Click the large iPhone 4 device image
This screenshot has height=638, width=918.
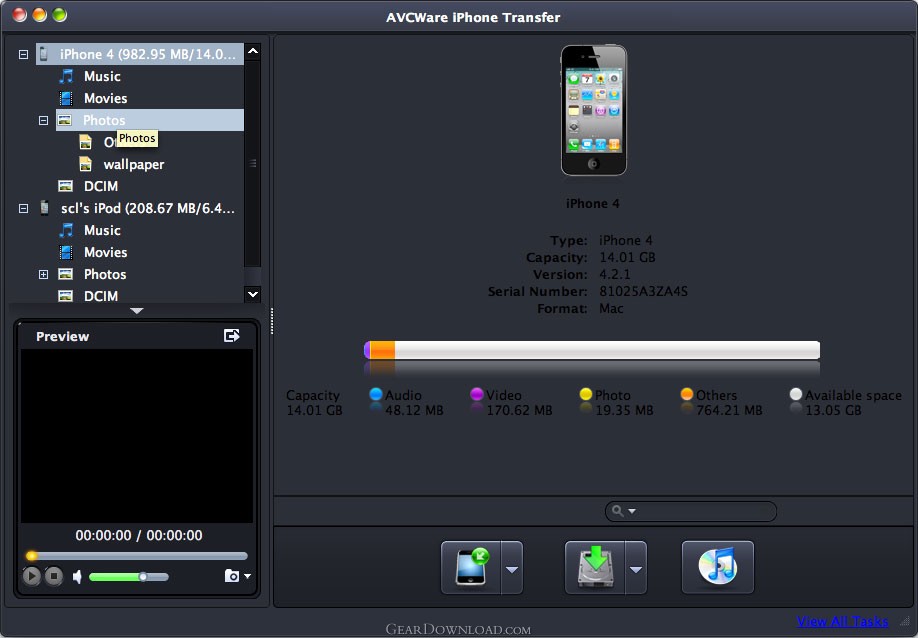(x=594, y=110)
